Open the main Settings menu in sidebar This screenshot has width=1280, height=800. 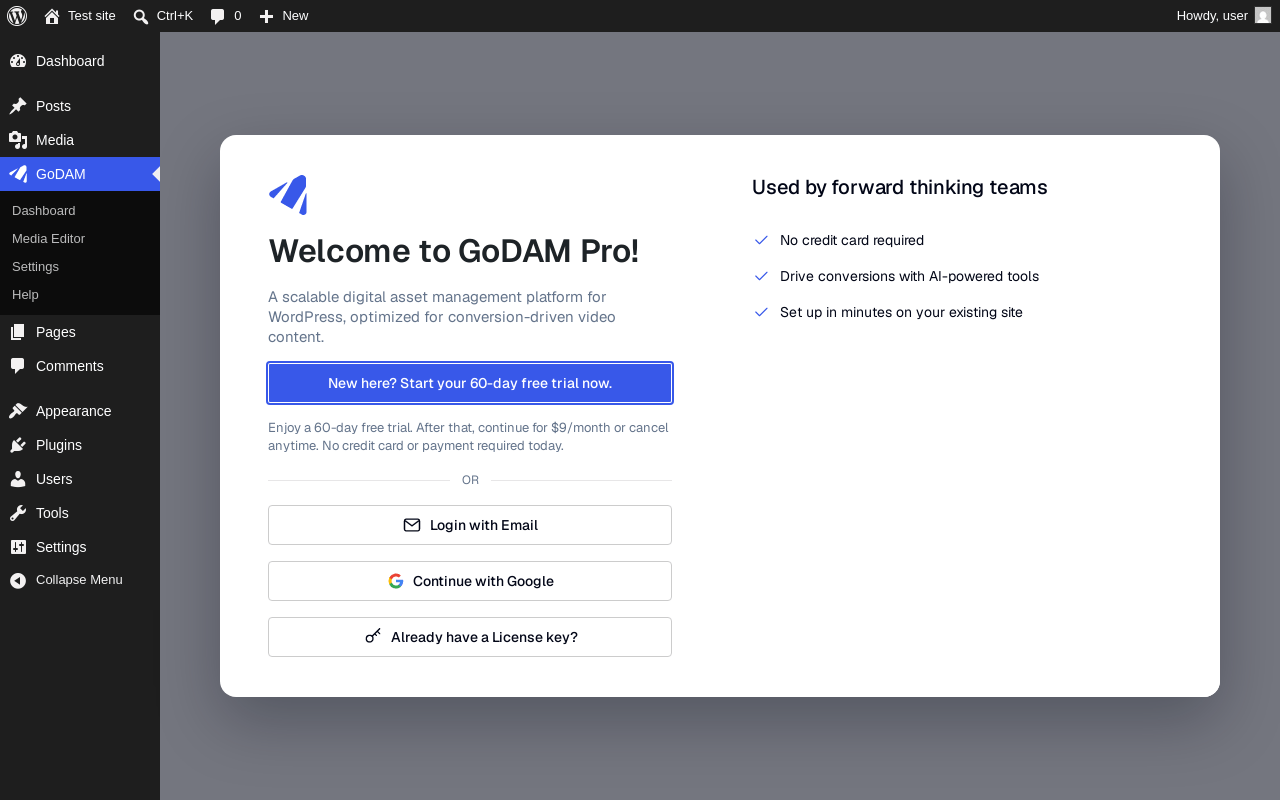click(x=80, y=547)
